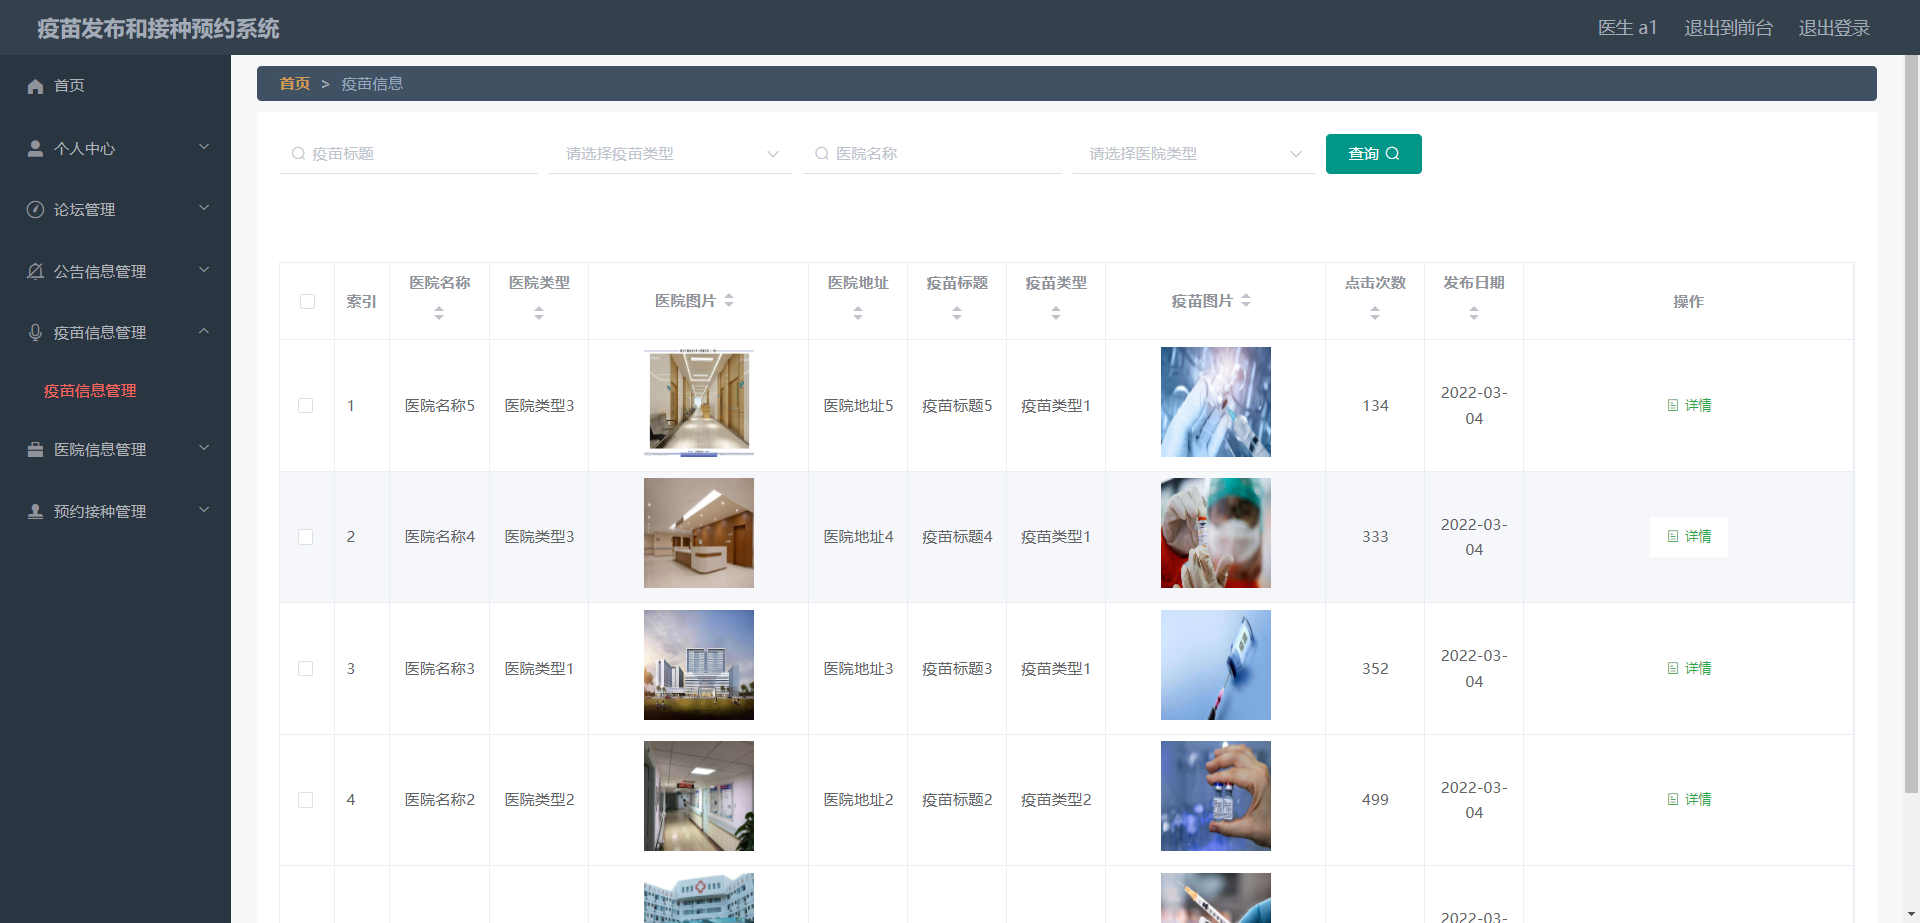Viewport: 1920px width, 923px height.
Task: Open 首页 in the sidebar
Action: coord(115,86)
